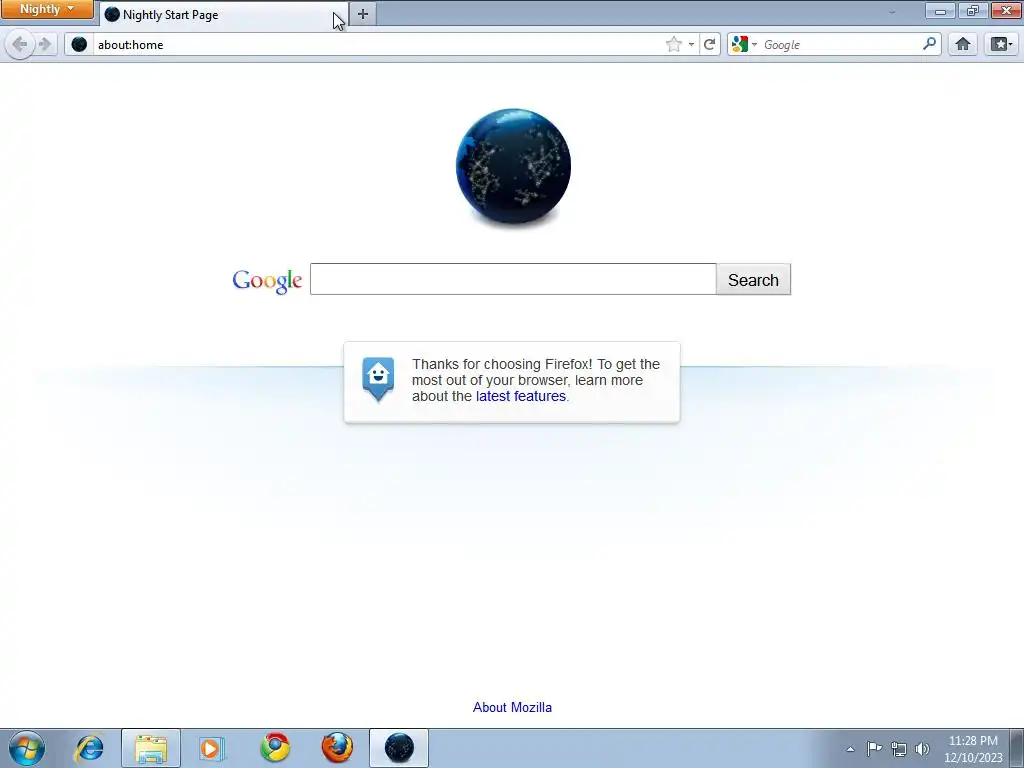Open network status tray icon
The width and height of the screenshot is (1024, 768).
coord(899,749)
